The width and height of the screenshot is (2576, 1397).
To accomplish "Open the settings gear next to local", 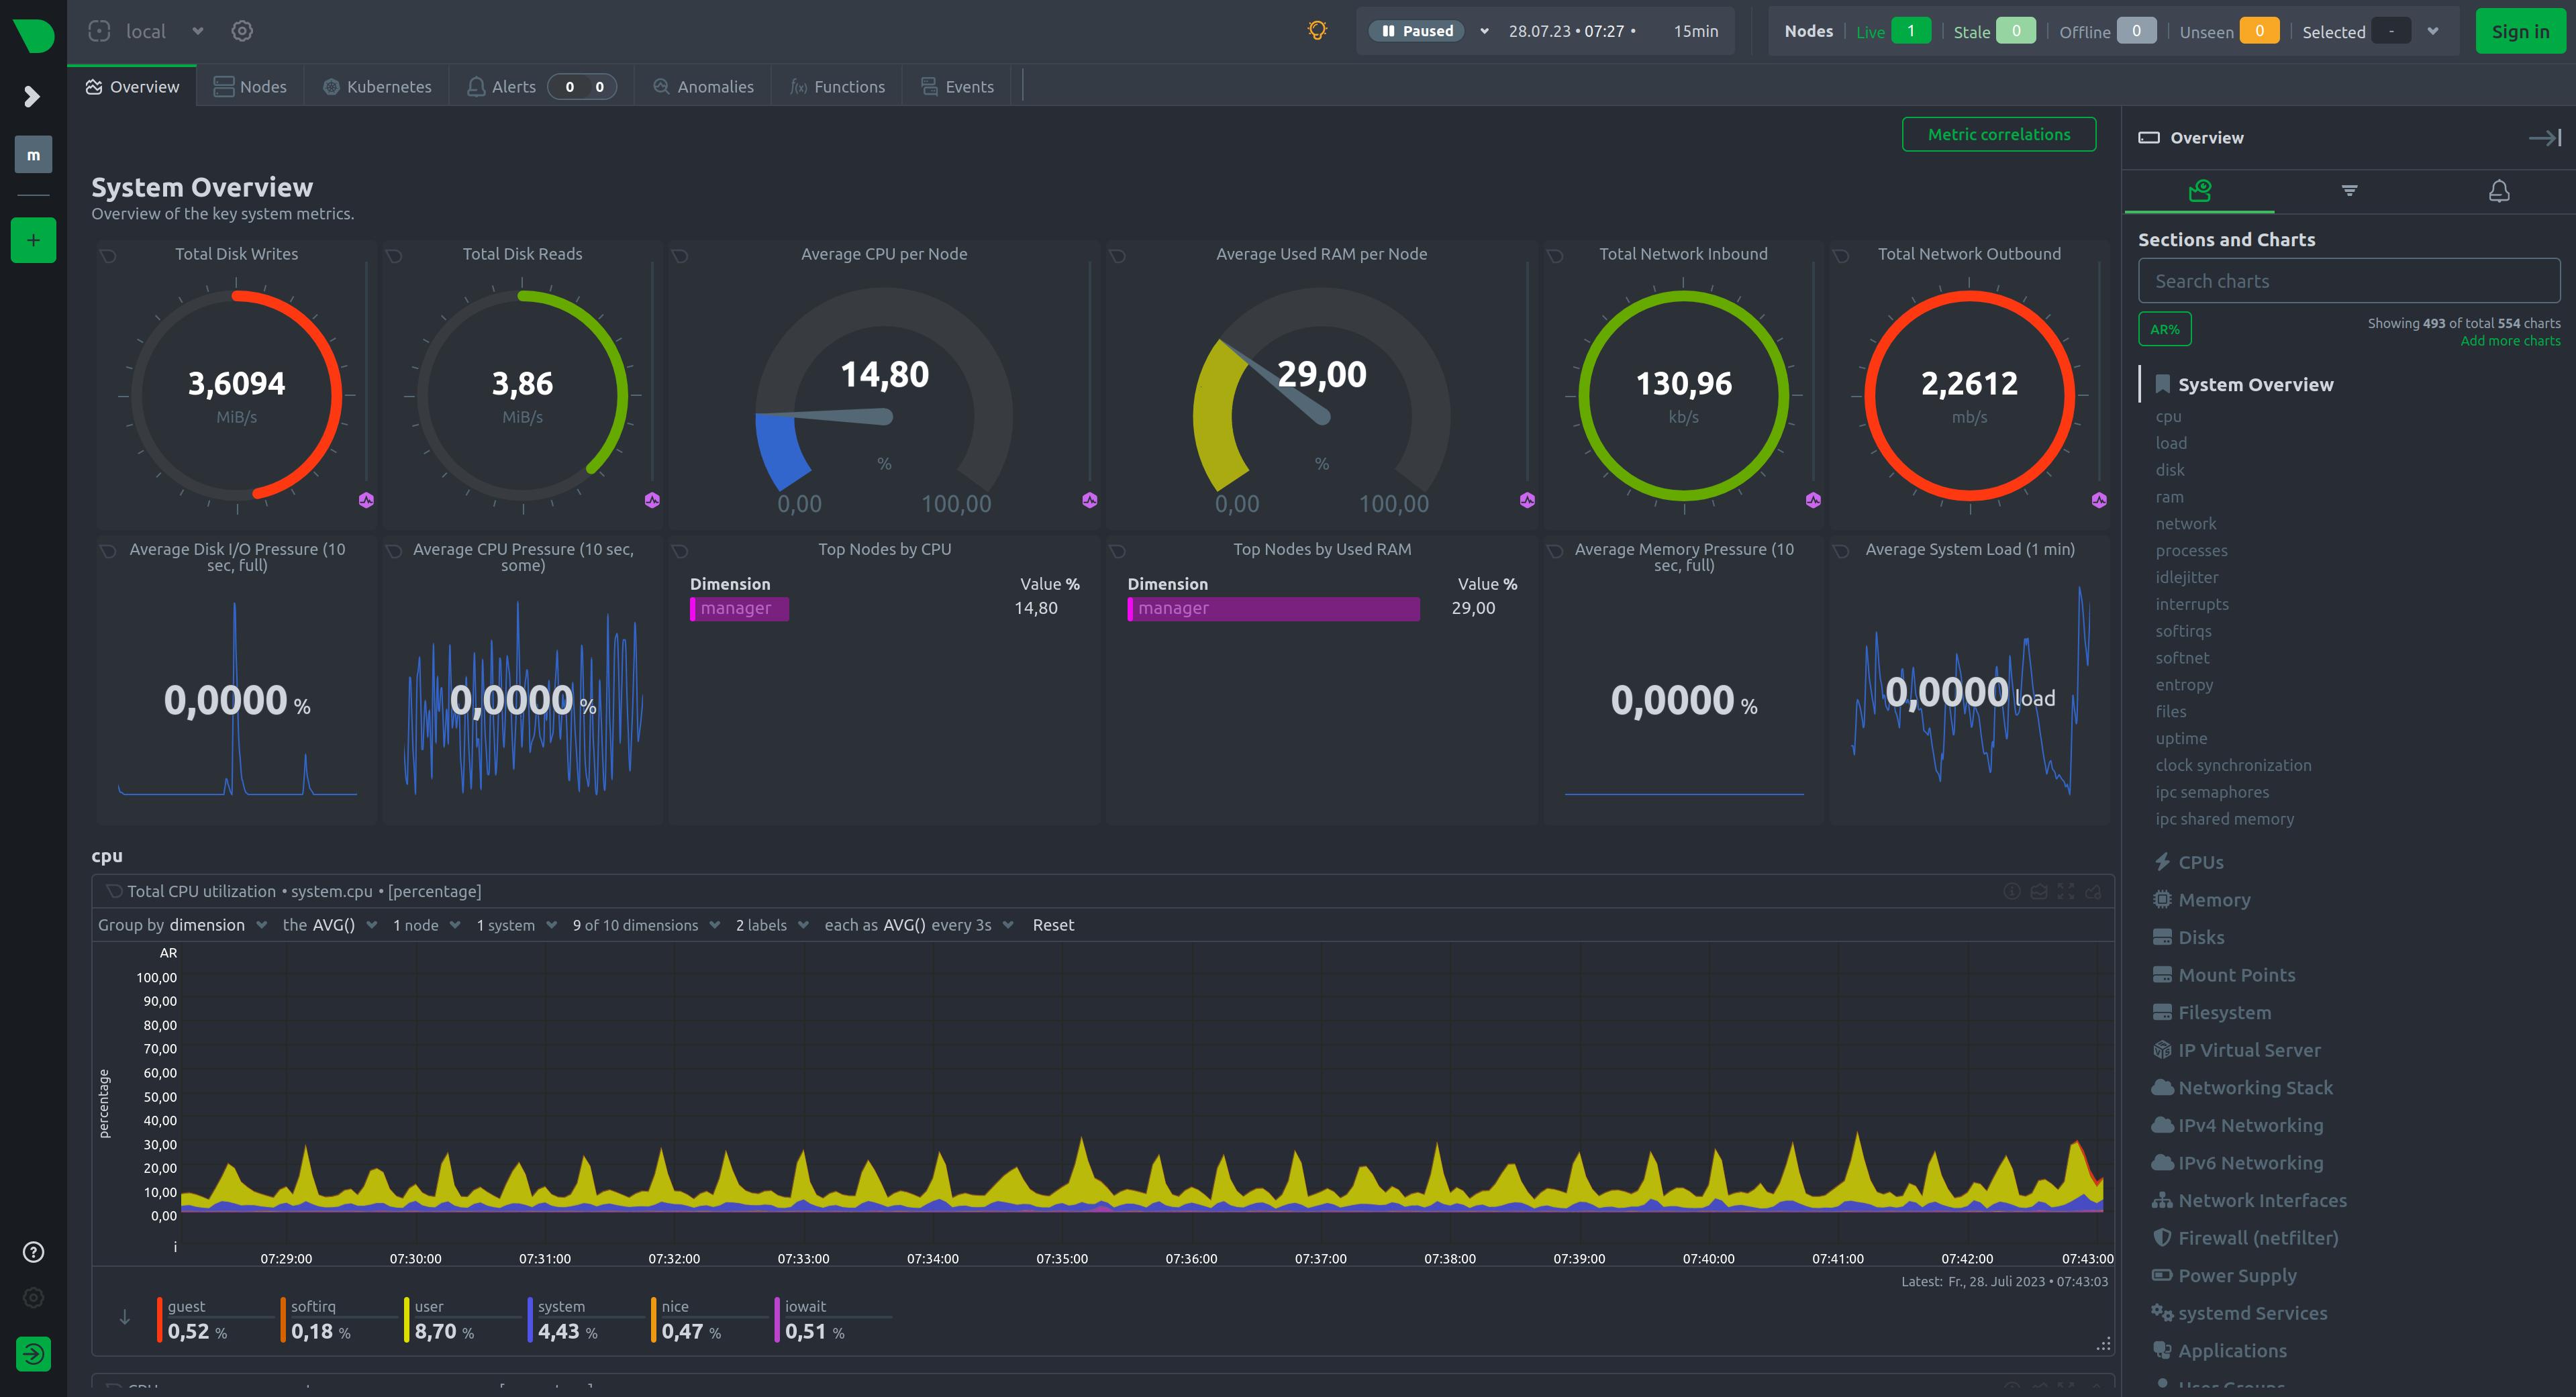I will click(x=242, y=31).
